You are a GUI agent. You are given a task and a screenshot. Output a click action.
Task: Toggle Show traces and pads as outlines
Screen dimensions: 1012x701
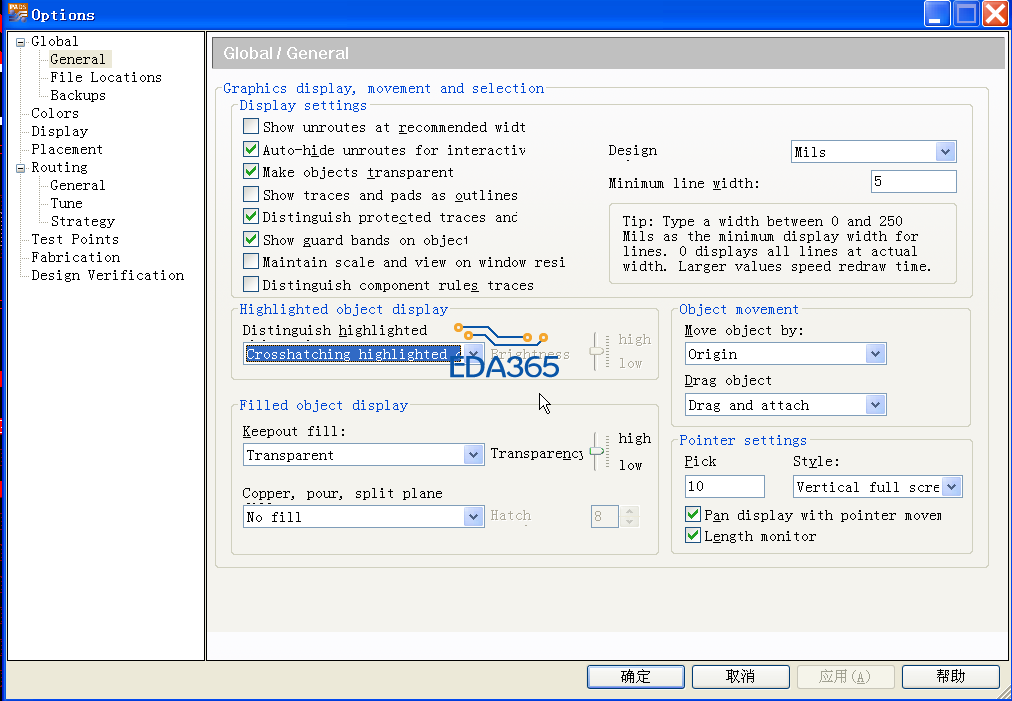251,195
